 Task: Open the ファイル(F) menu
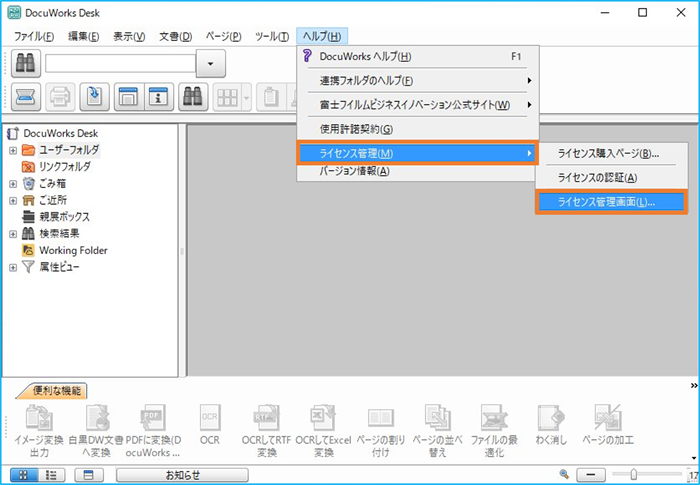tap(34, 36)
